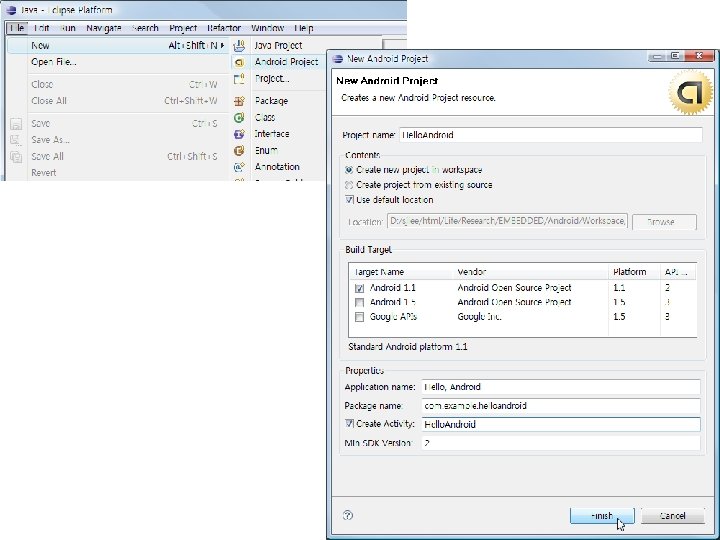Click the green Class icon
Image resolution: width=720 pixels, height=540 pixels.
[239, 118]
